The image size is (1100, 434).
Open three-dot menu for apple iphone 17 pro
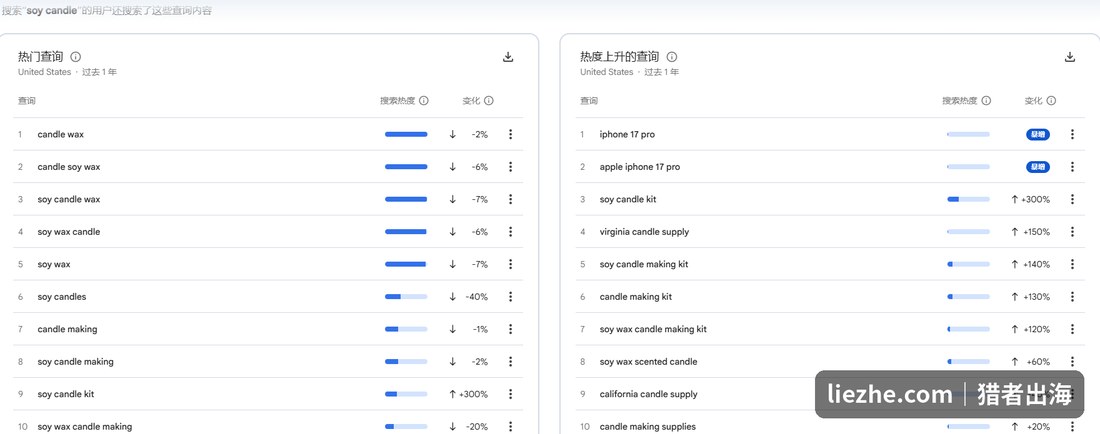[1072, 167]
